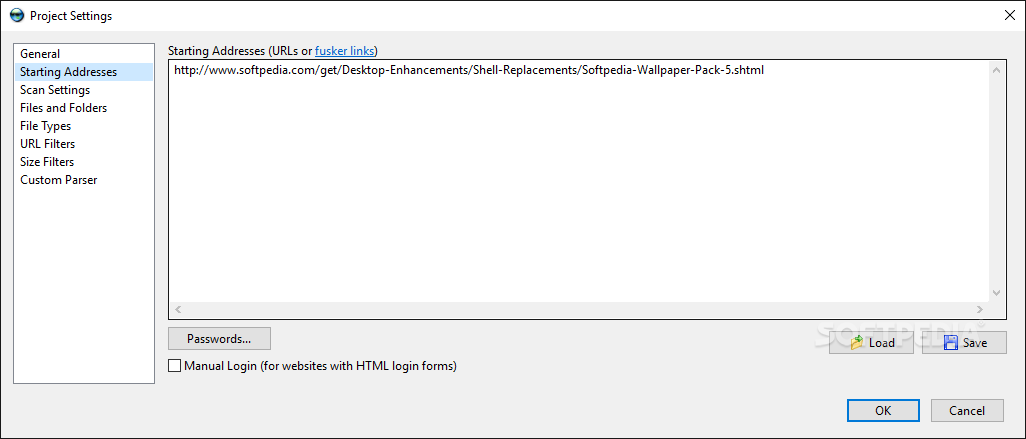Open the General settings page
Screen dimensions: 1026x439
click(x=40, y=54)
